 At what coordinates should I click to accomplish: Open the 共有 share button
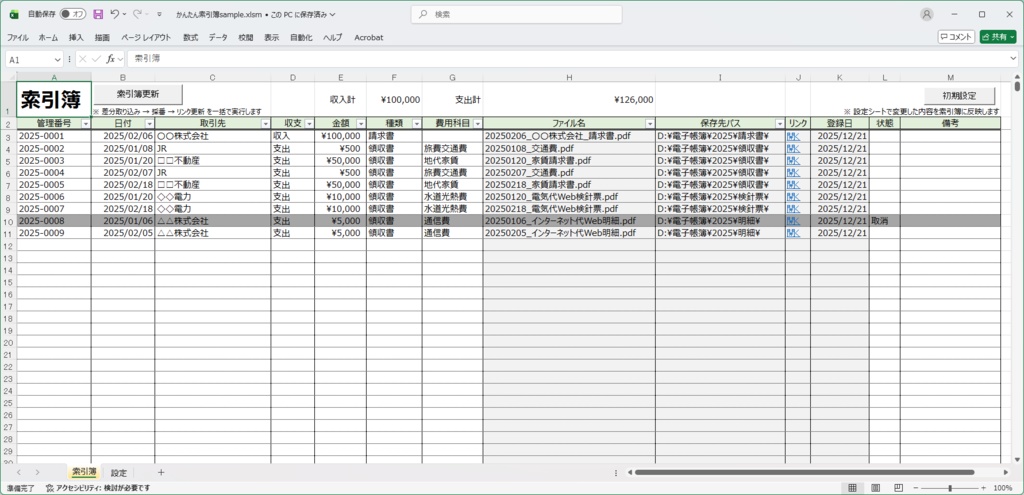click(998, 37)
